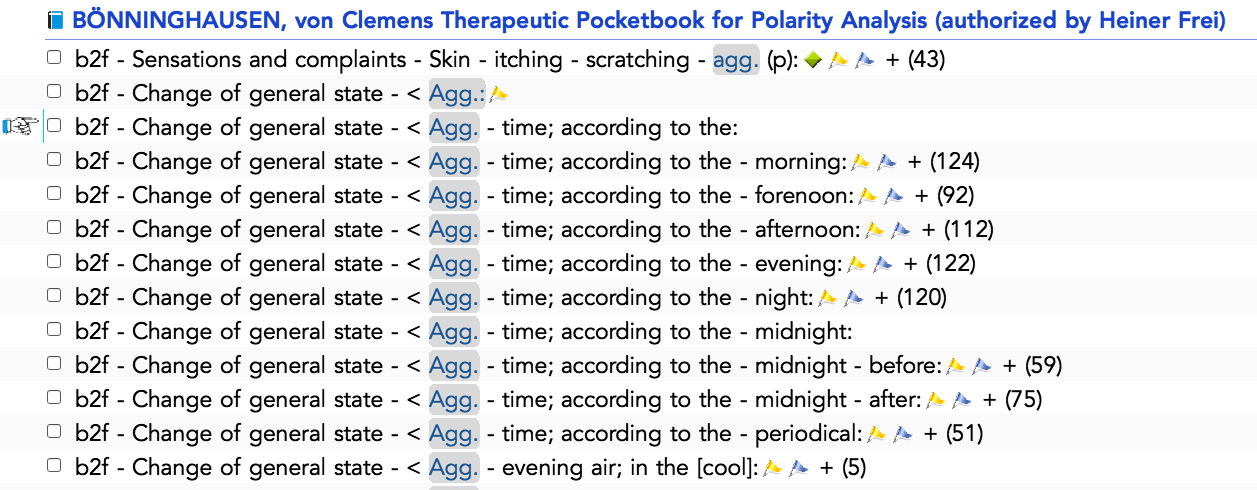Expand the plus sign on the night row
Viewport: 1257px width, 490px height.
(x=882, y=298)
